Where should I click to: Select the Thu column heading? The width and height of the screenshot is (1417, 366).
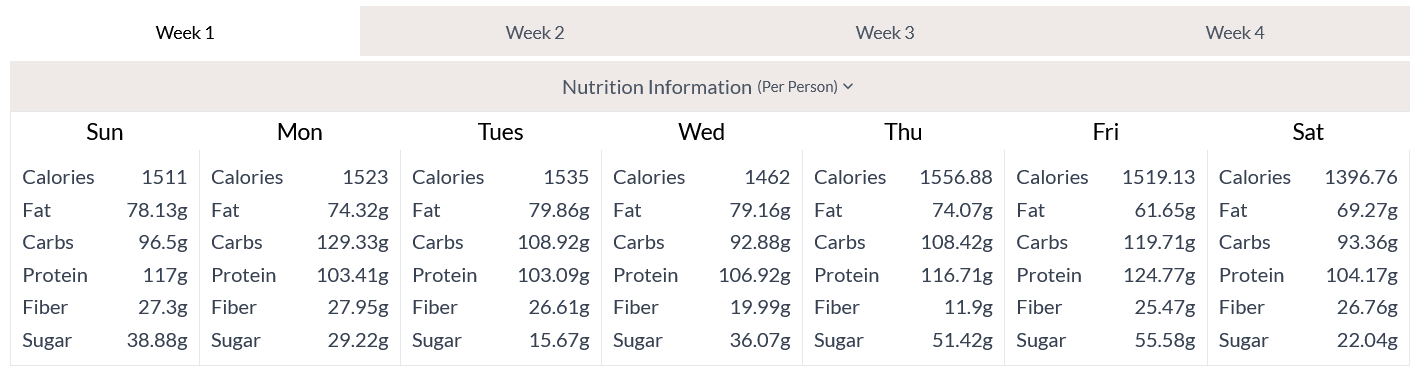[903, 132]
